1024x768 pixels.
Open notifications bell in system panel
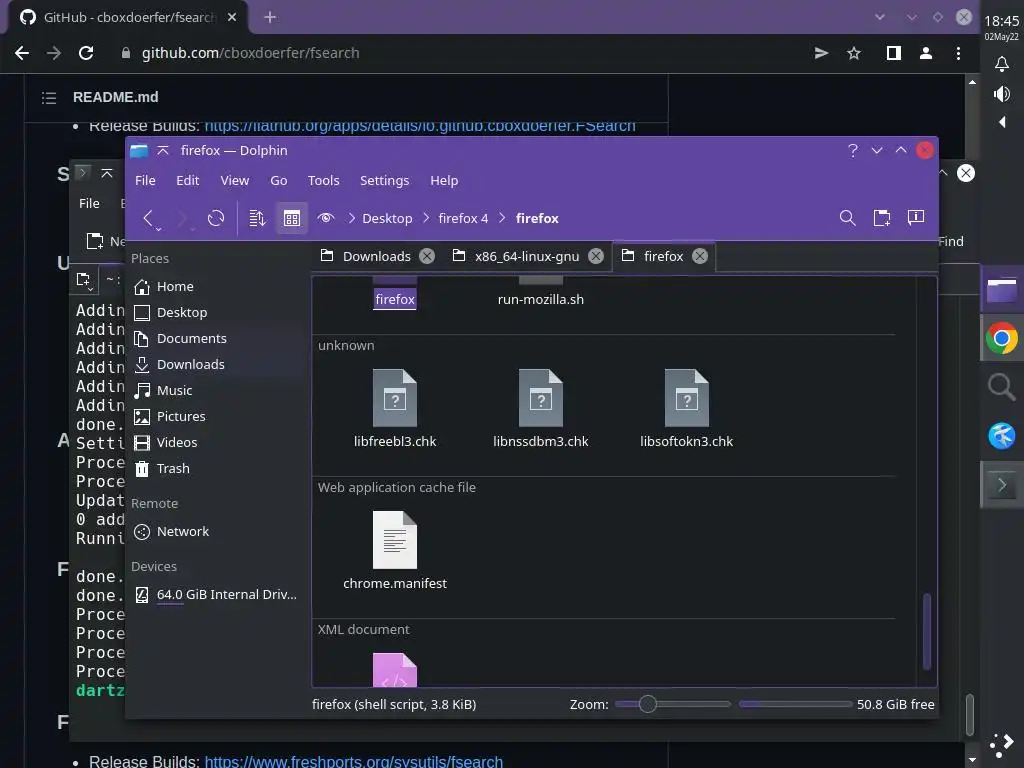(x=1001, y=64)
